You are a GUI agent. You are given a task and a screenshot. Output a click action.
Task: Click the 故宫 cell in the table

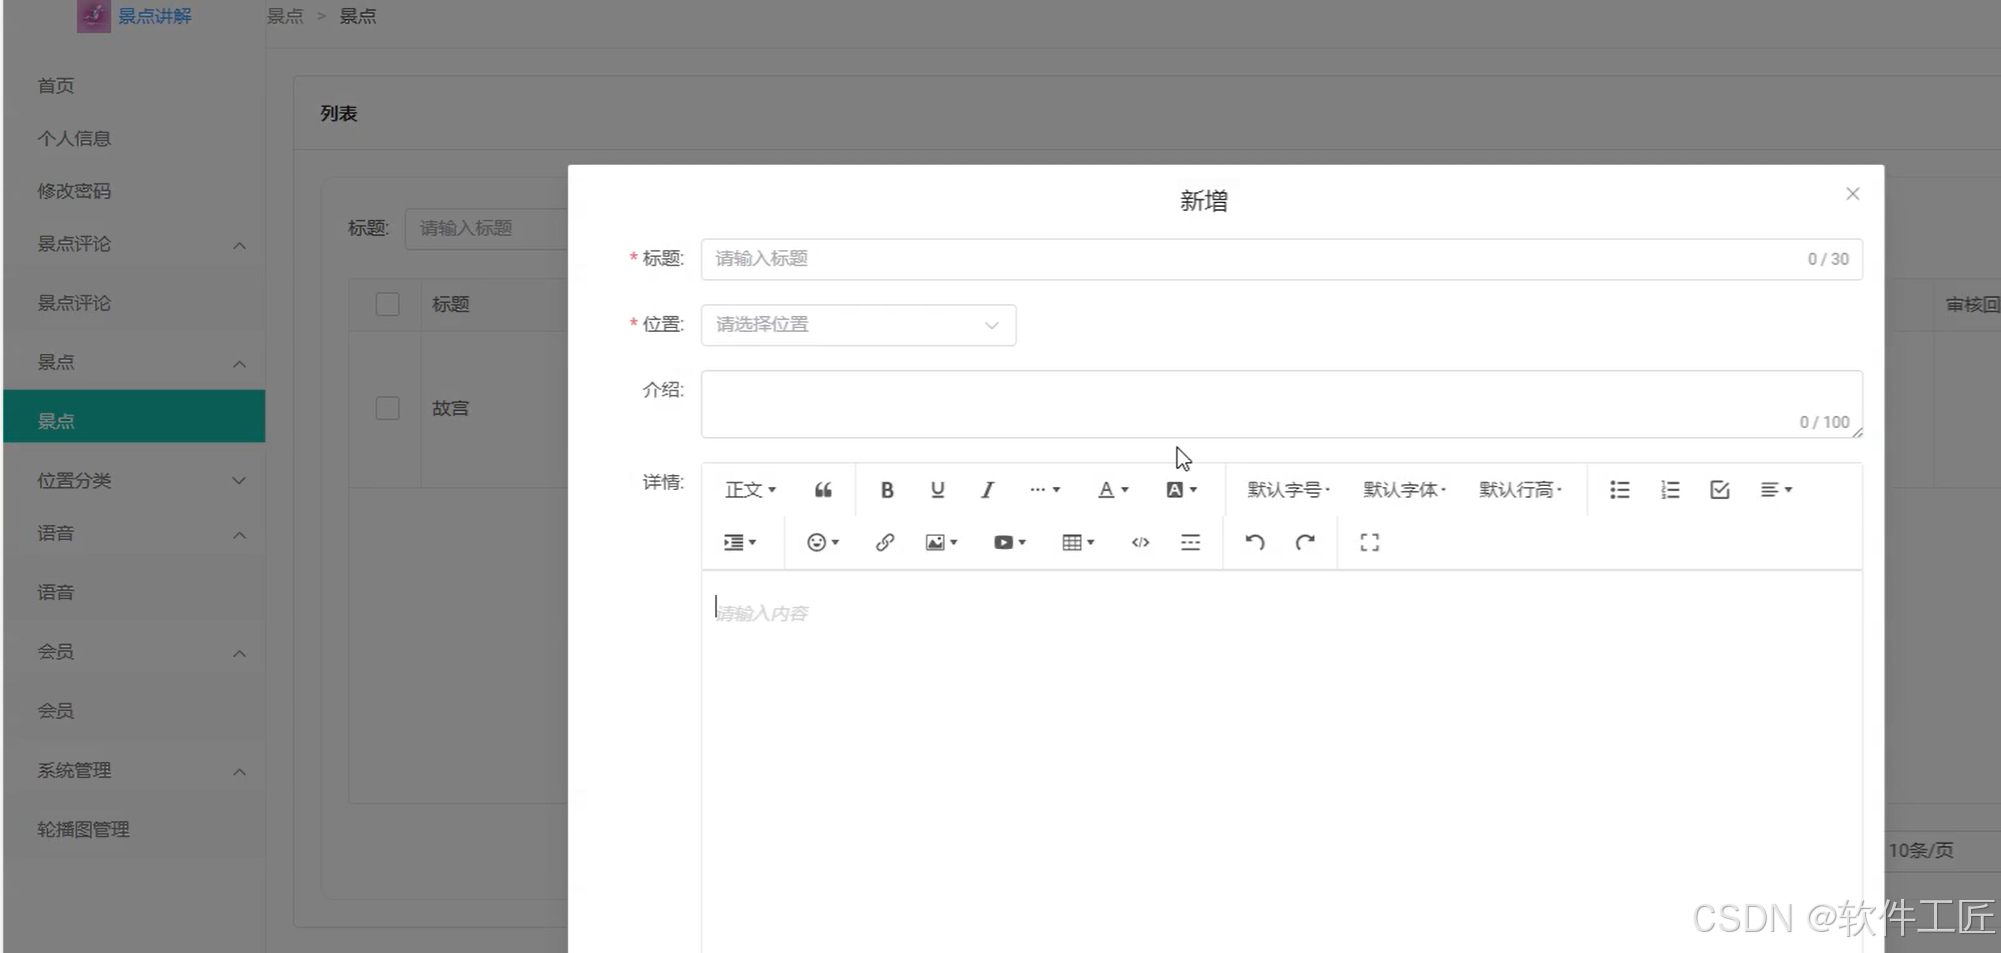pos(450,408)
